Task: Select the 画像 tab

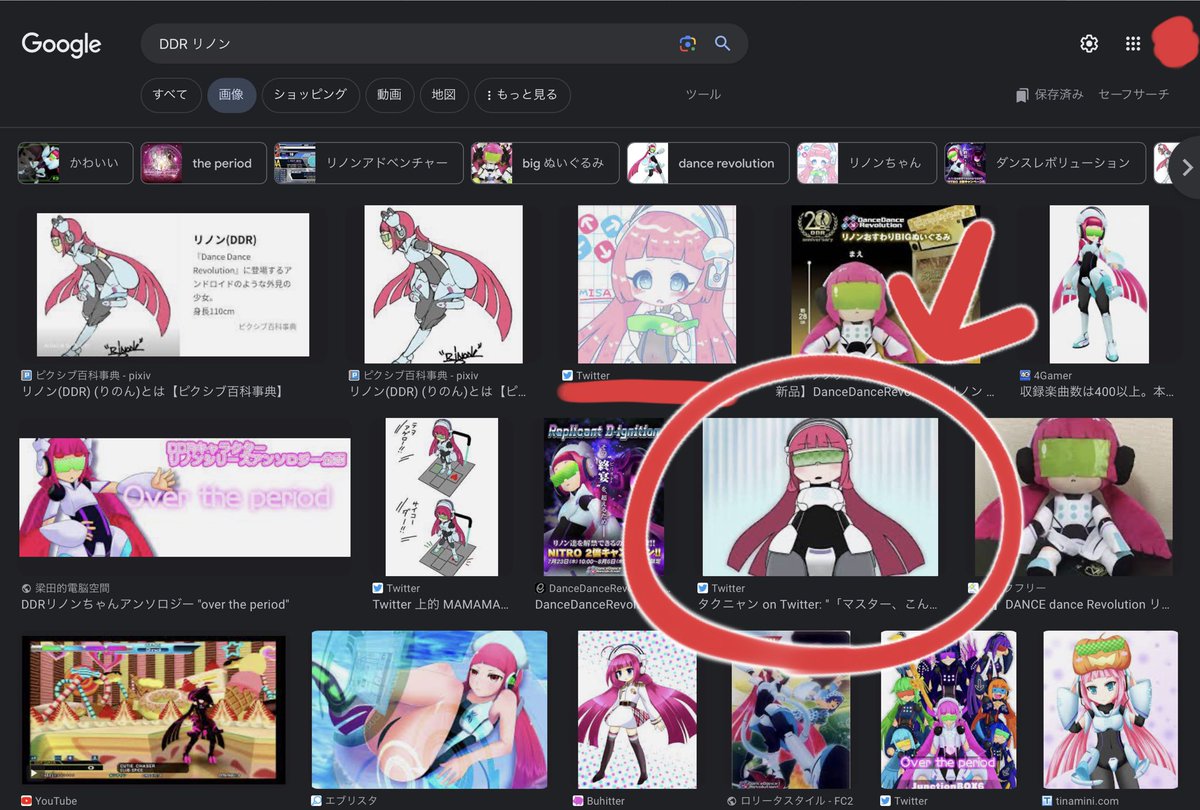Action: (x=231, y=95)
